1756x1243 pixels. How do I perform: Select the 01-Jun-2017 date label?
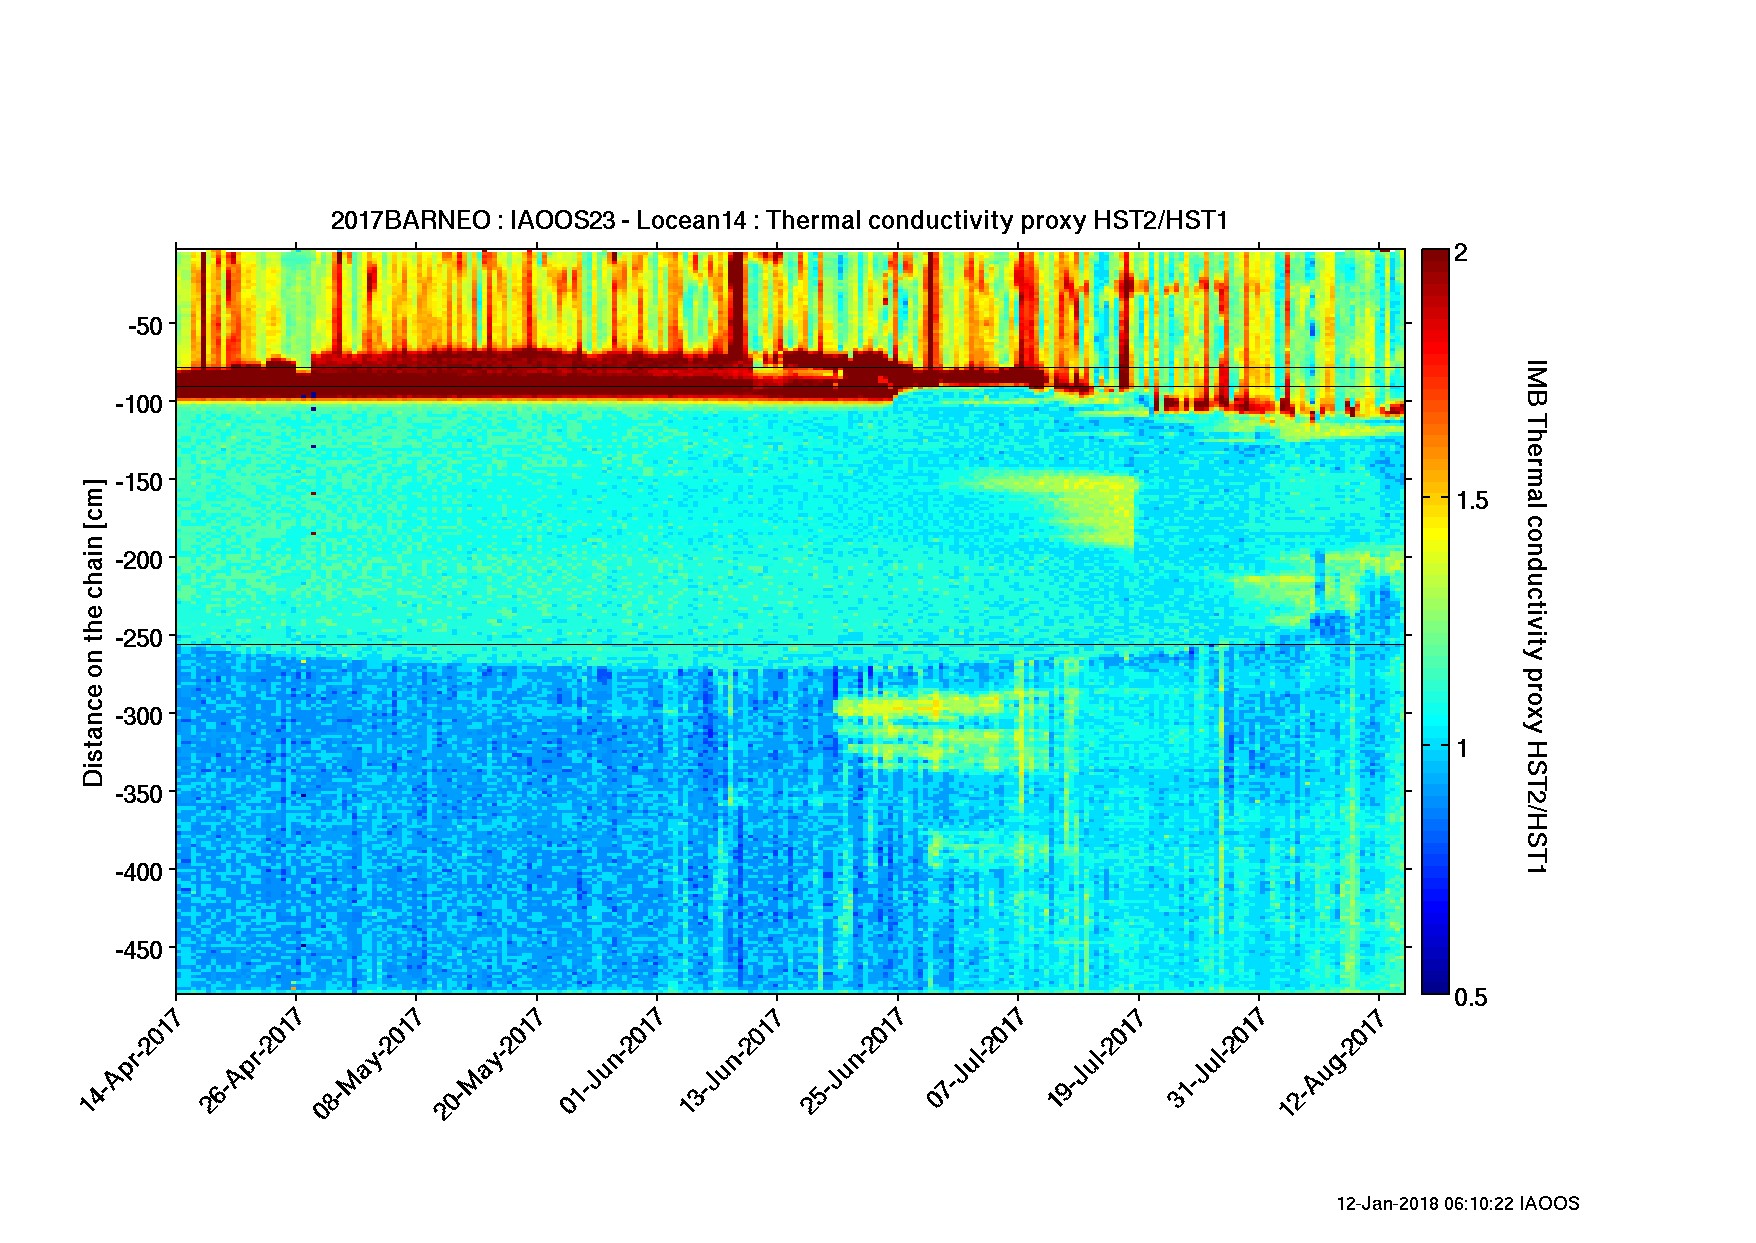click(x=612, y=1060)
